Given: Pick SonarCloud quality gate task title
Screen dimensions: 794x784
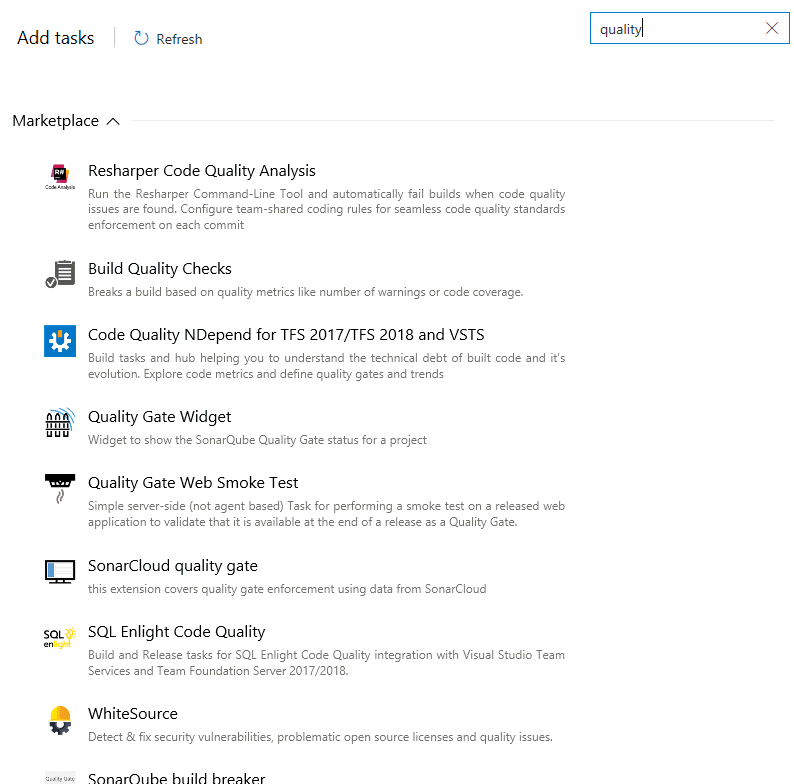Looking at the screenshot, I should pyautogui.click(x=173, y=566).
